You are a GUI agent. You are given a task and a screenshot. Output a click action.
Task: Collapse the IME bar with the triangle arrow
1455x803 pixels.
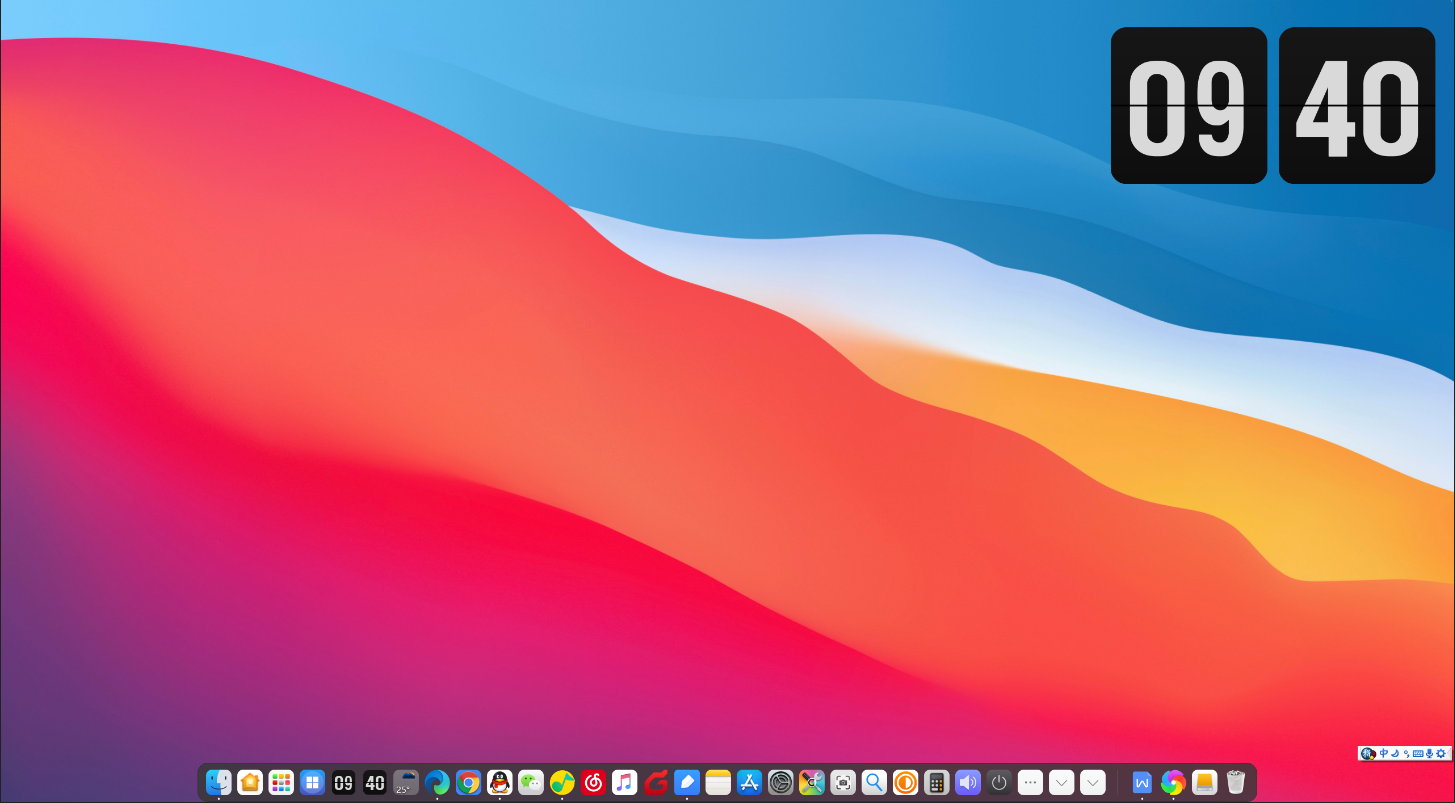(1449, 753)
